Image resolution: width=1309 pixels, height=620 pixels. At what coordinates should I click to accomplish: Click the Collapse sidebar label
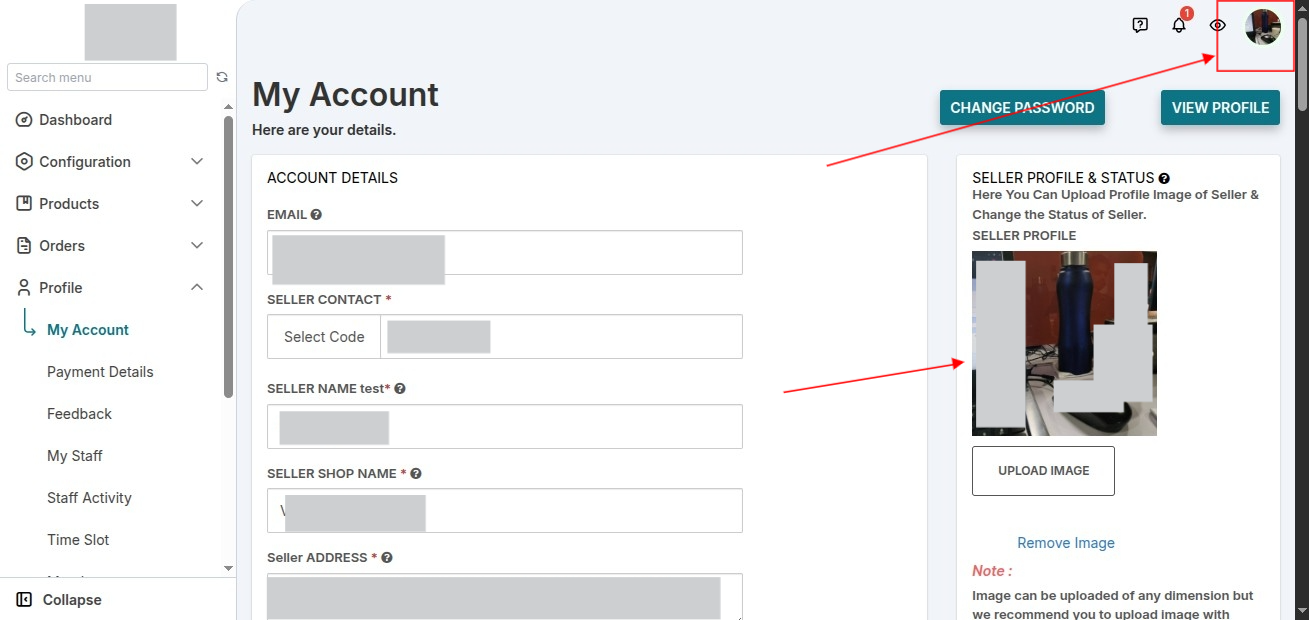coord(72,600)
